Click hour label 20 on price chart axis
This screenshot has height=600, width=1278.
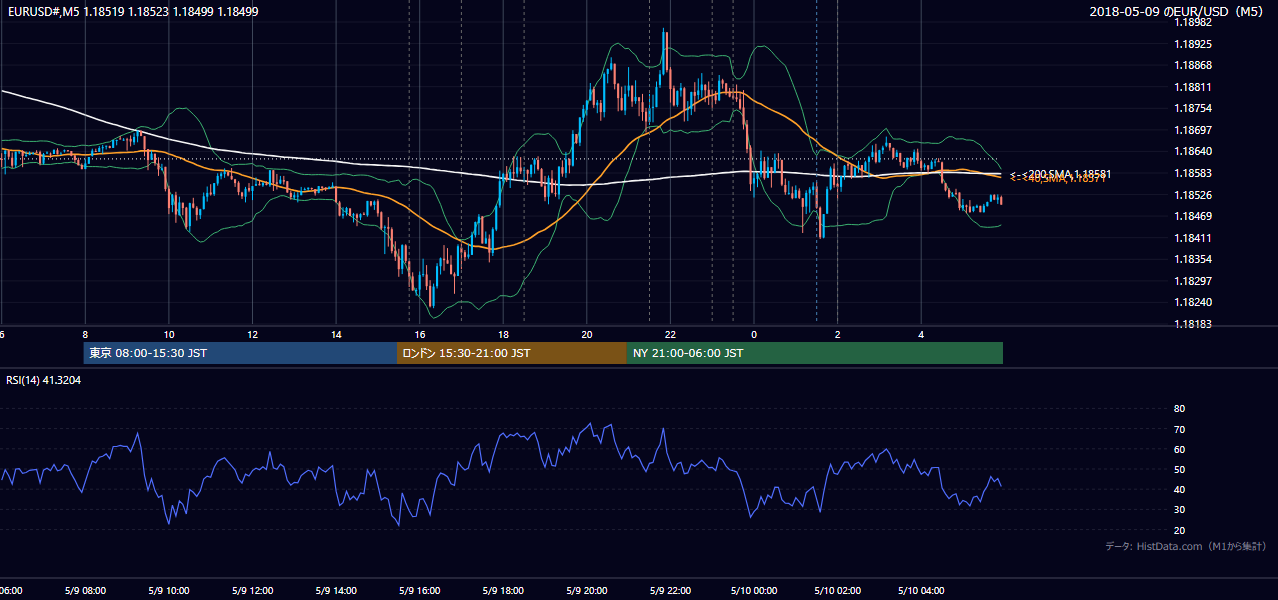587,334
